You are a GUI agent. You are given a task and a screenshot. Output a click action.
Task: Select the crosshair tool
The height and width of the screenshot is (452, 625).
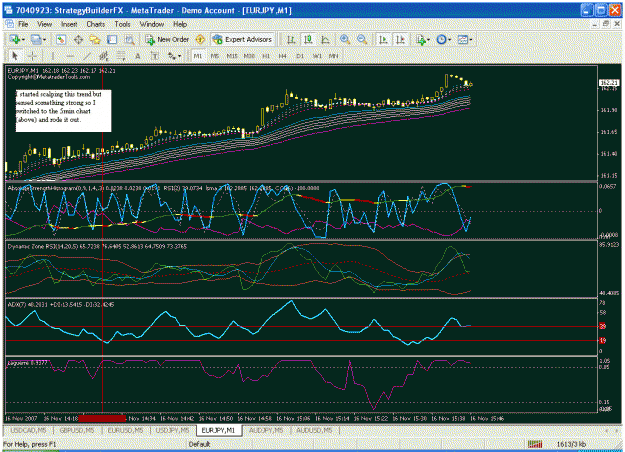pyautogui.click(x=32, y=56)
